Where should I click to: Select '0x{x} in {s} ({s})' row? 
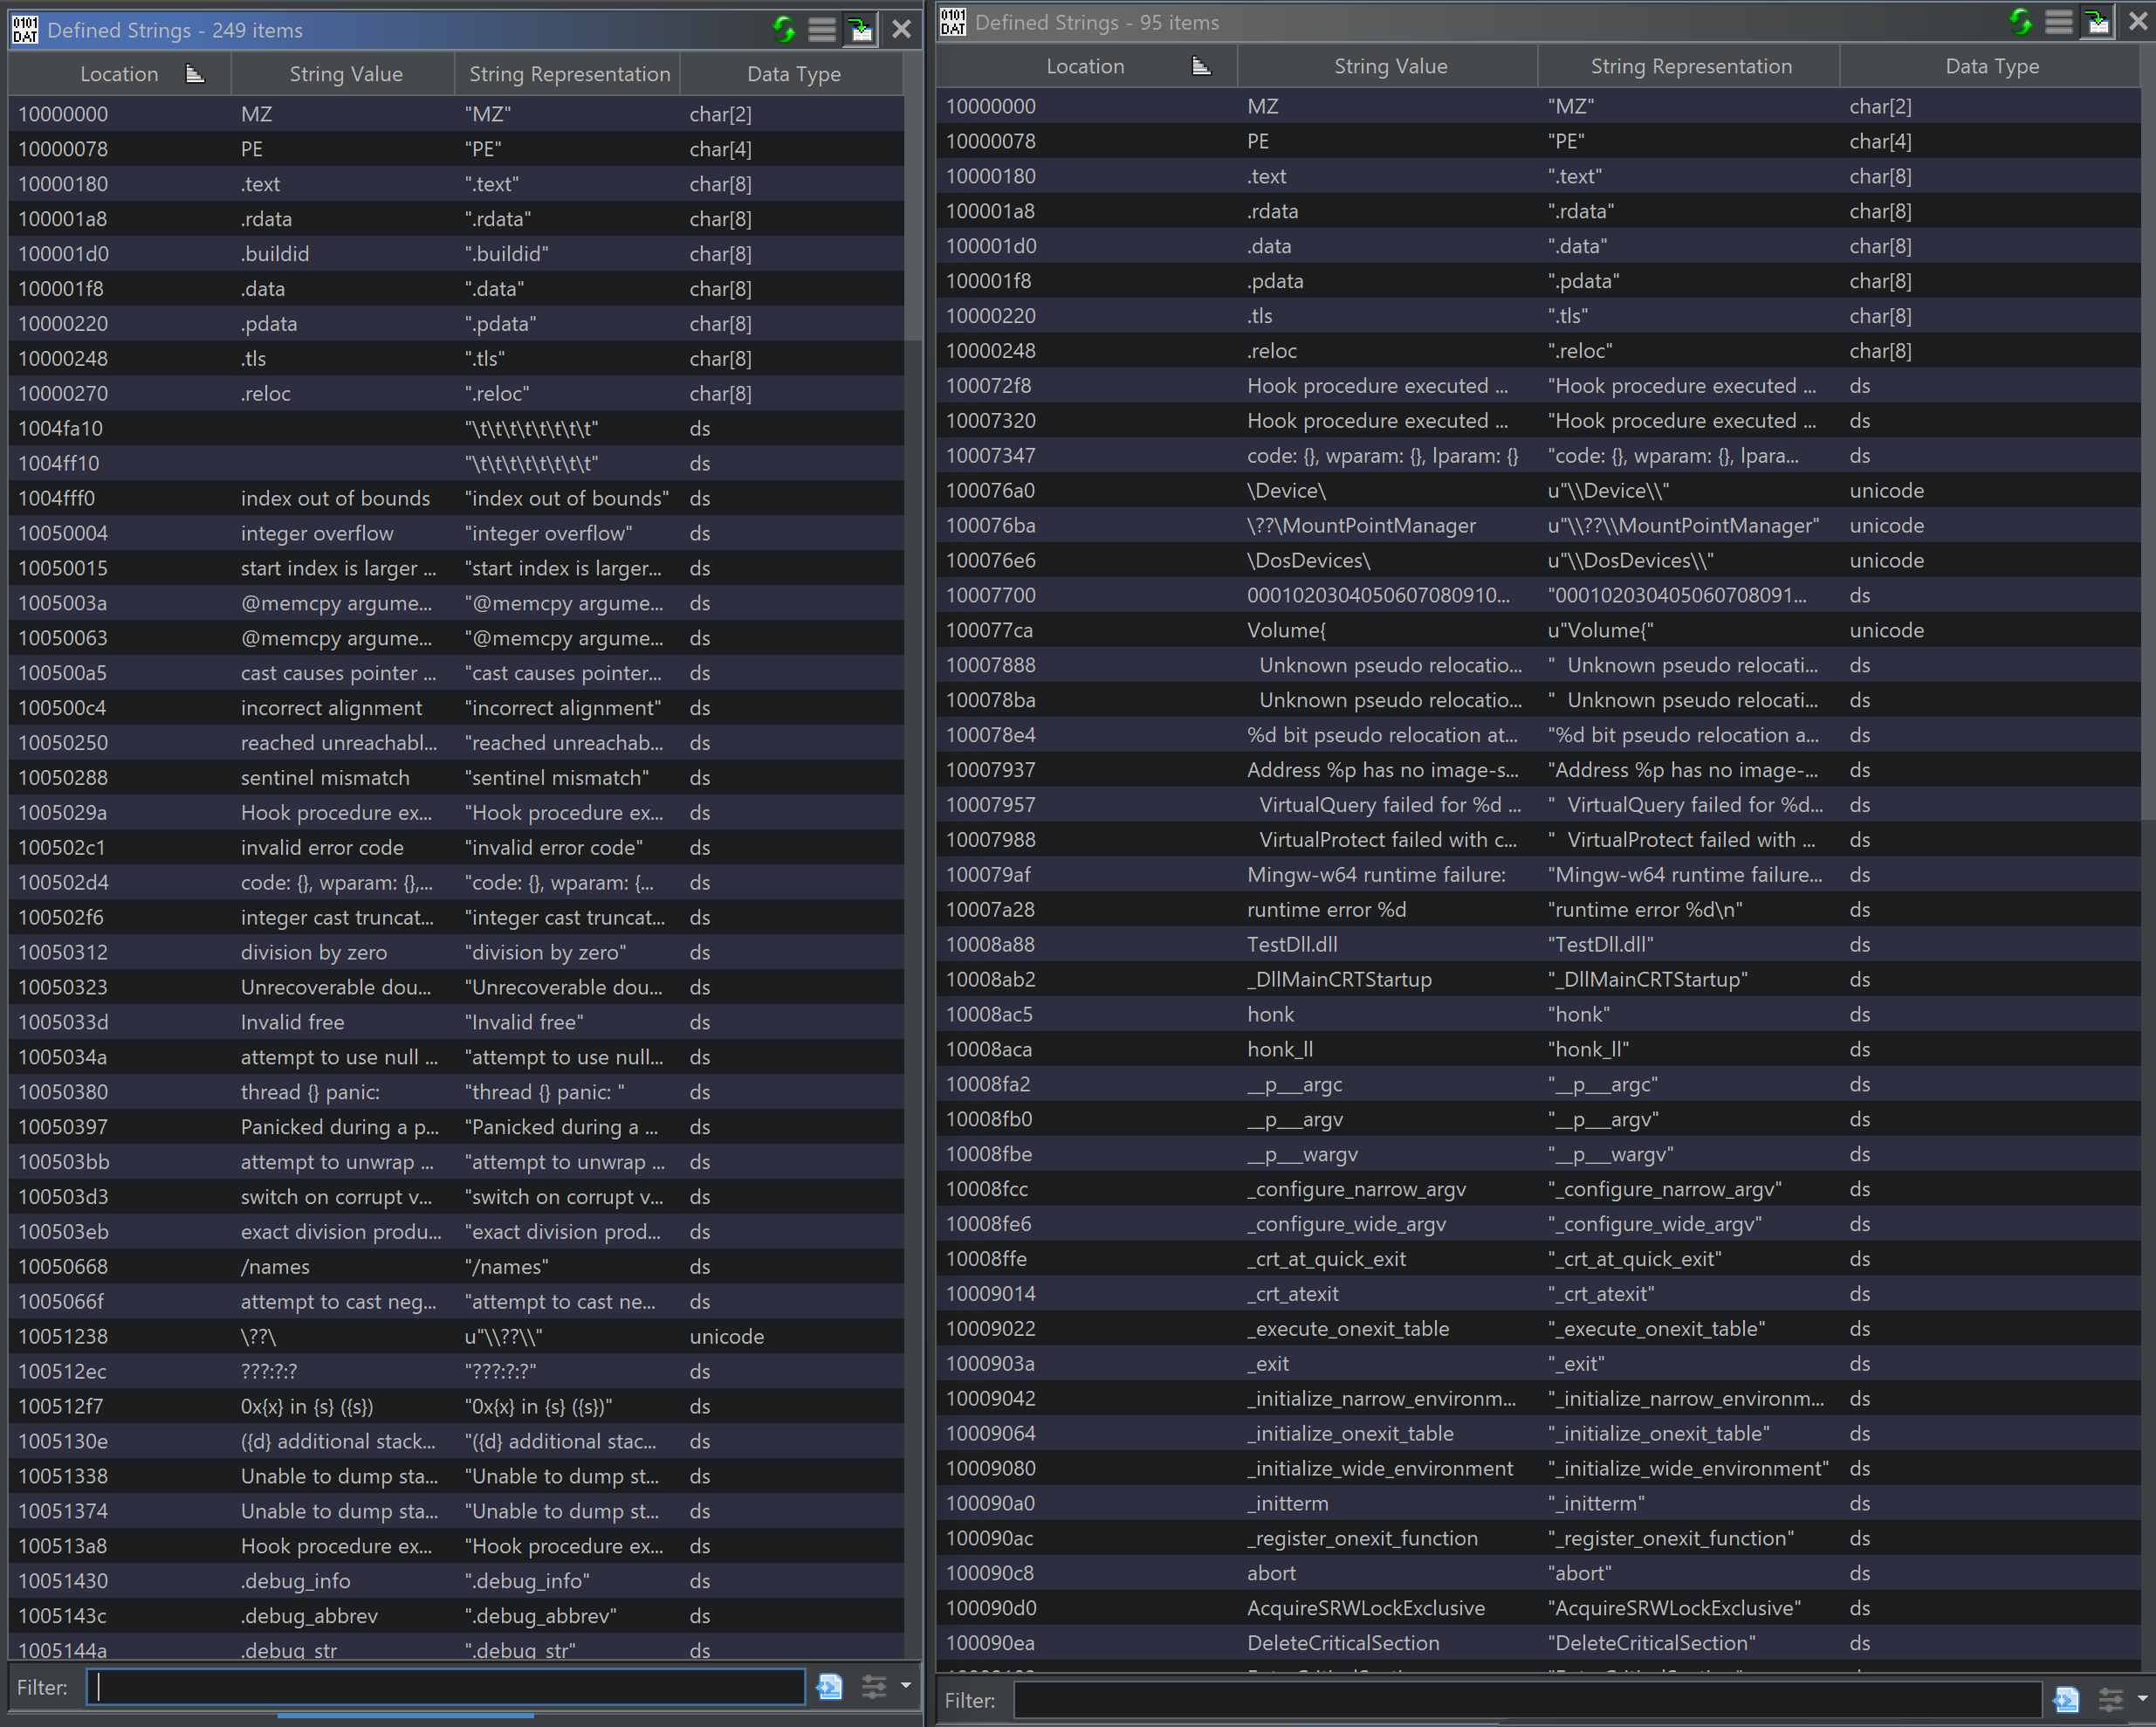tap(457, 1407)
